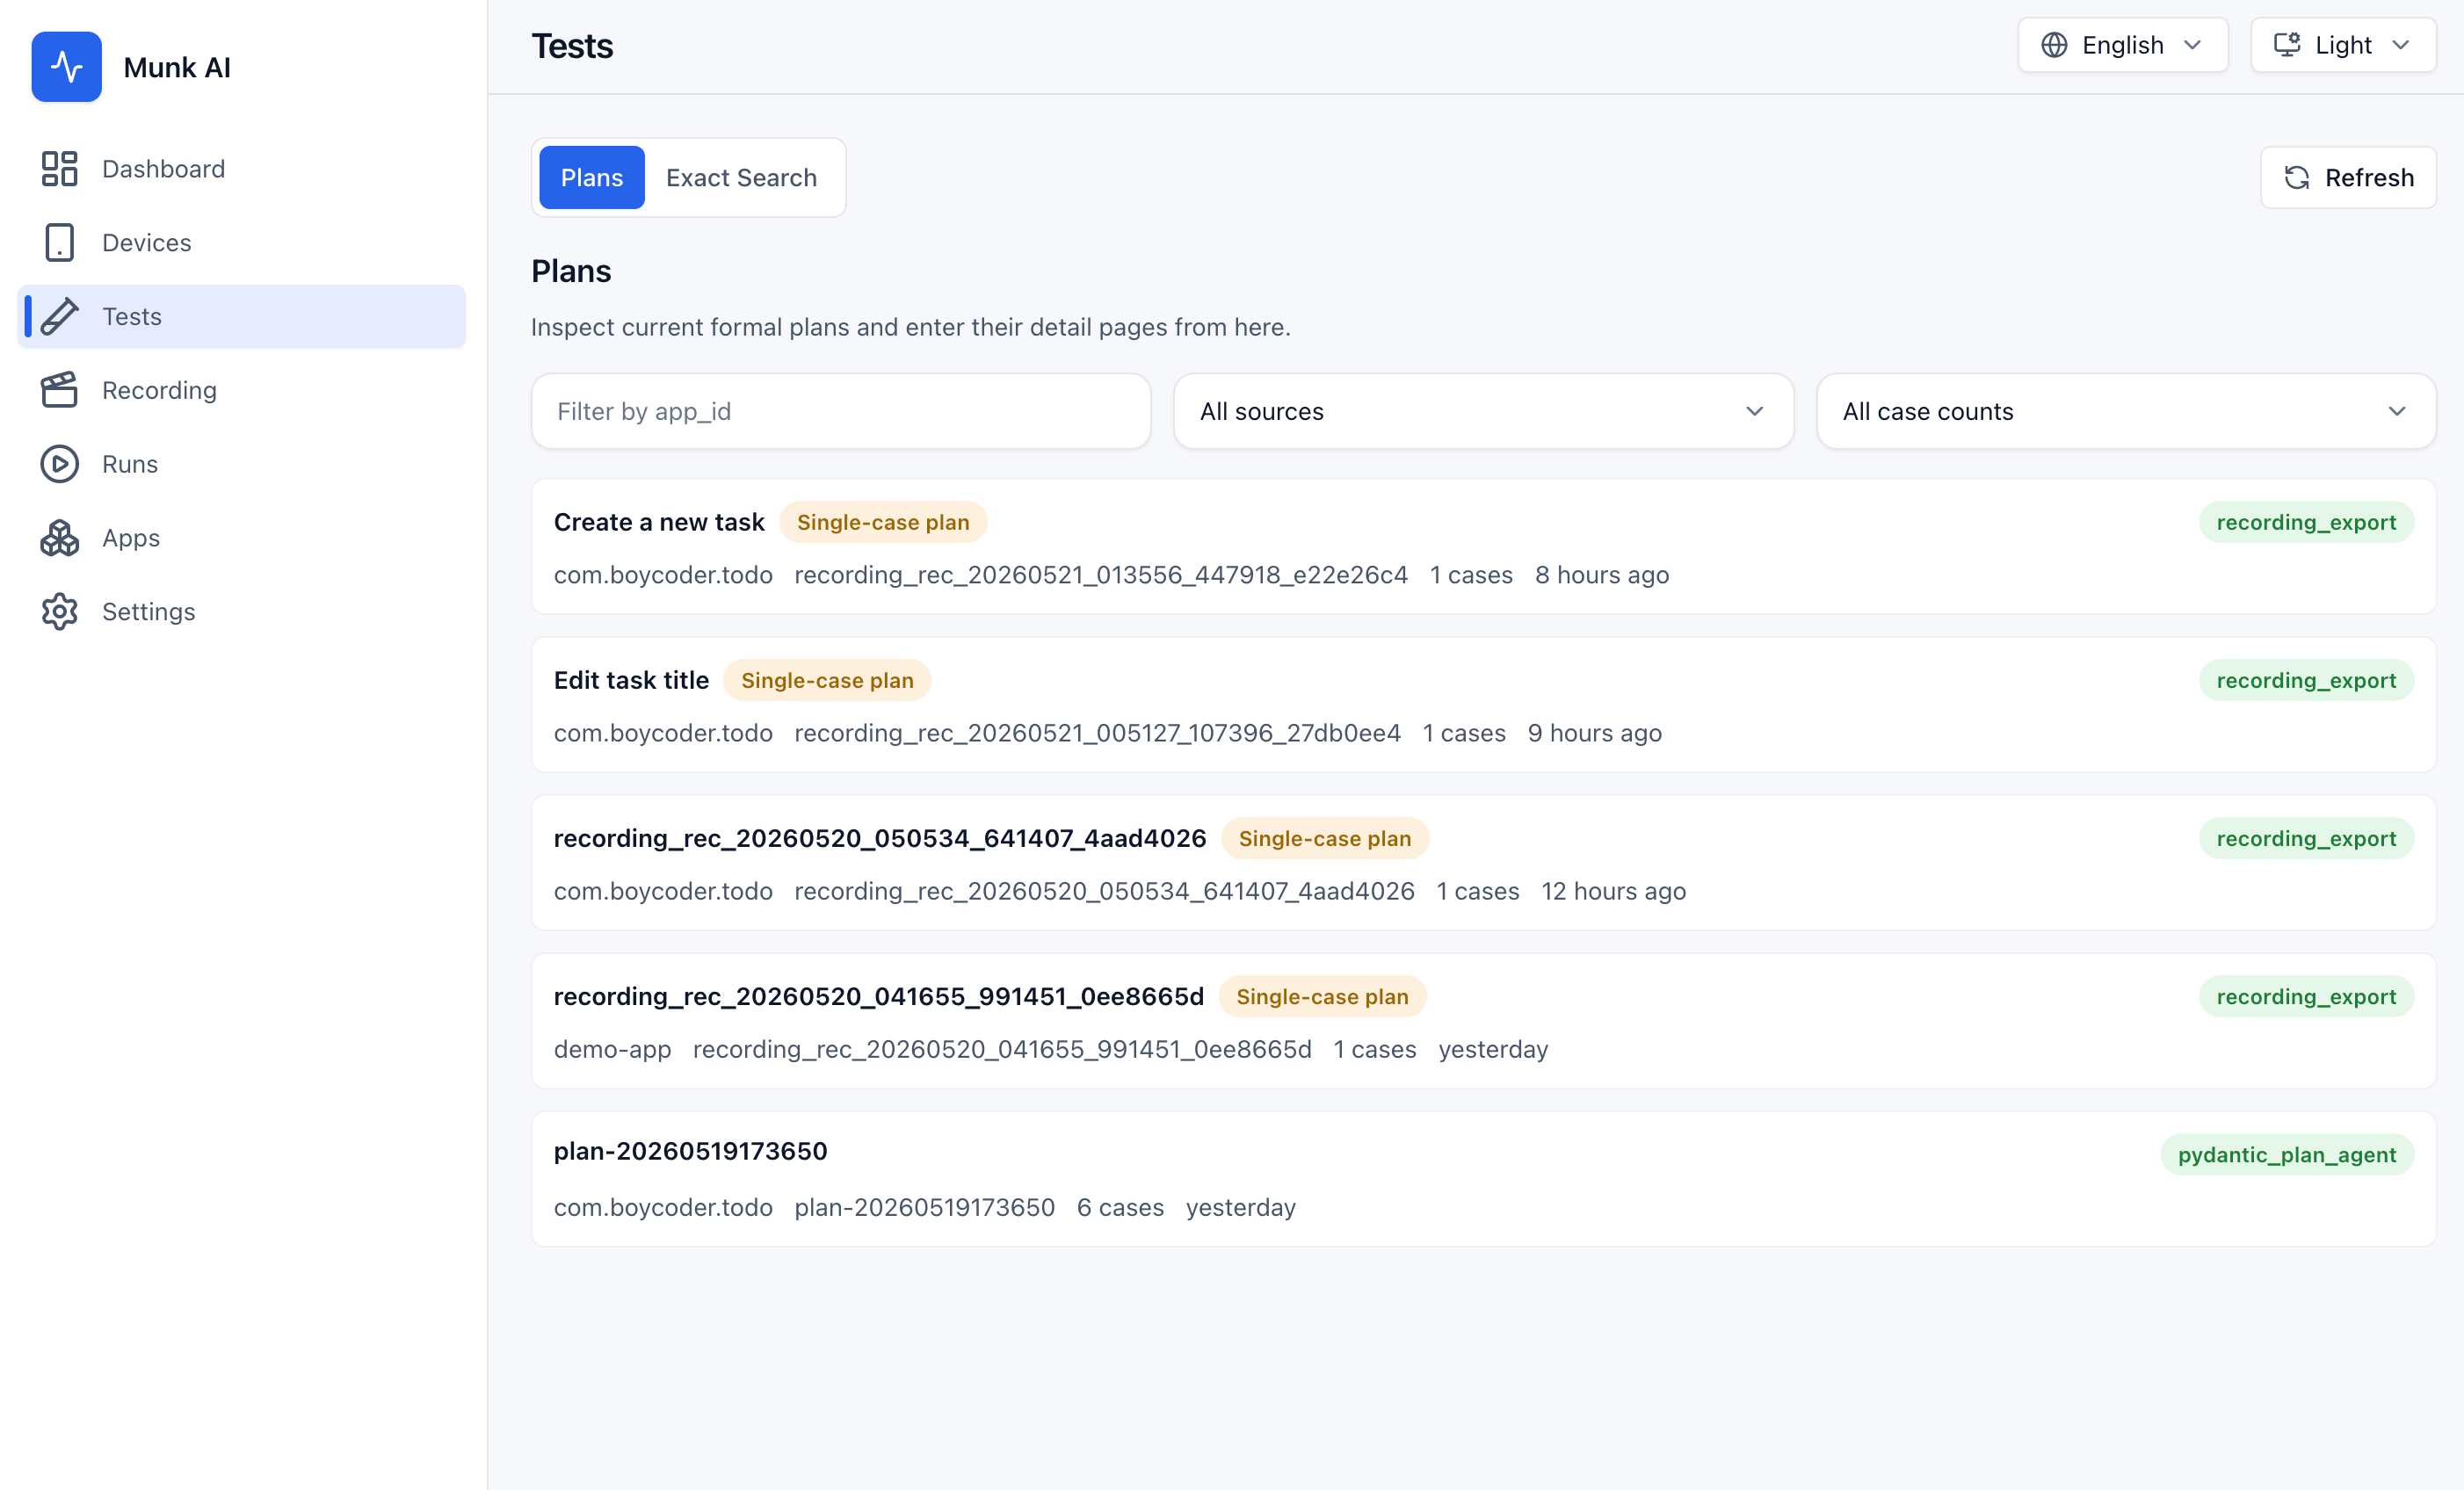Click the refresh arrows icon

(2297, 178)
